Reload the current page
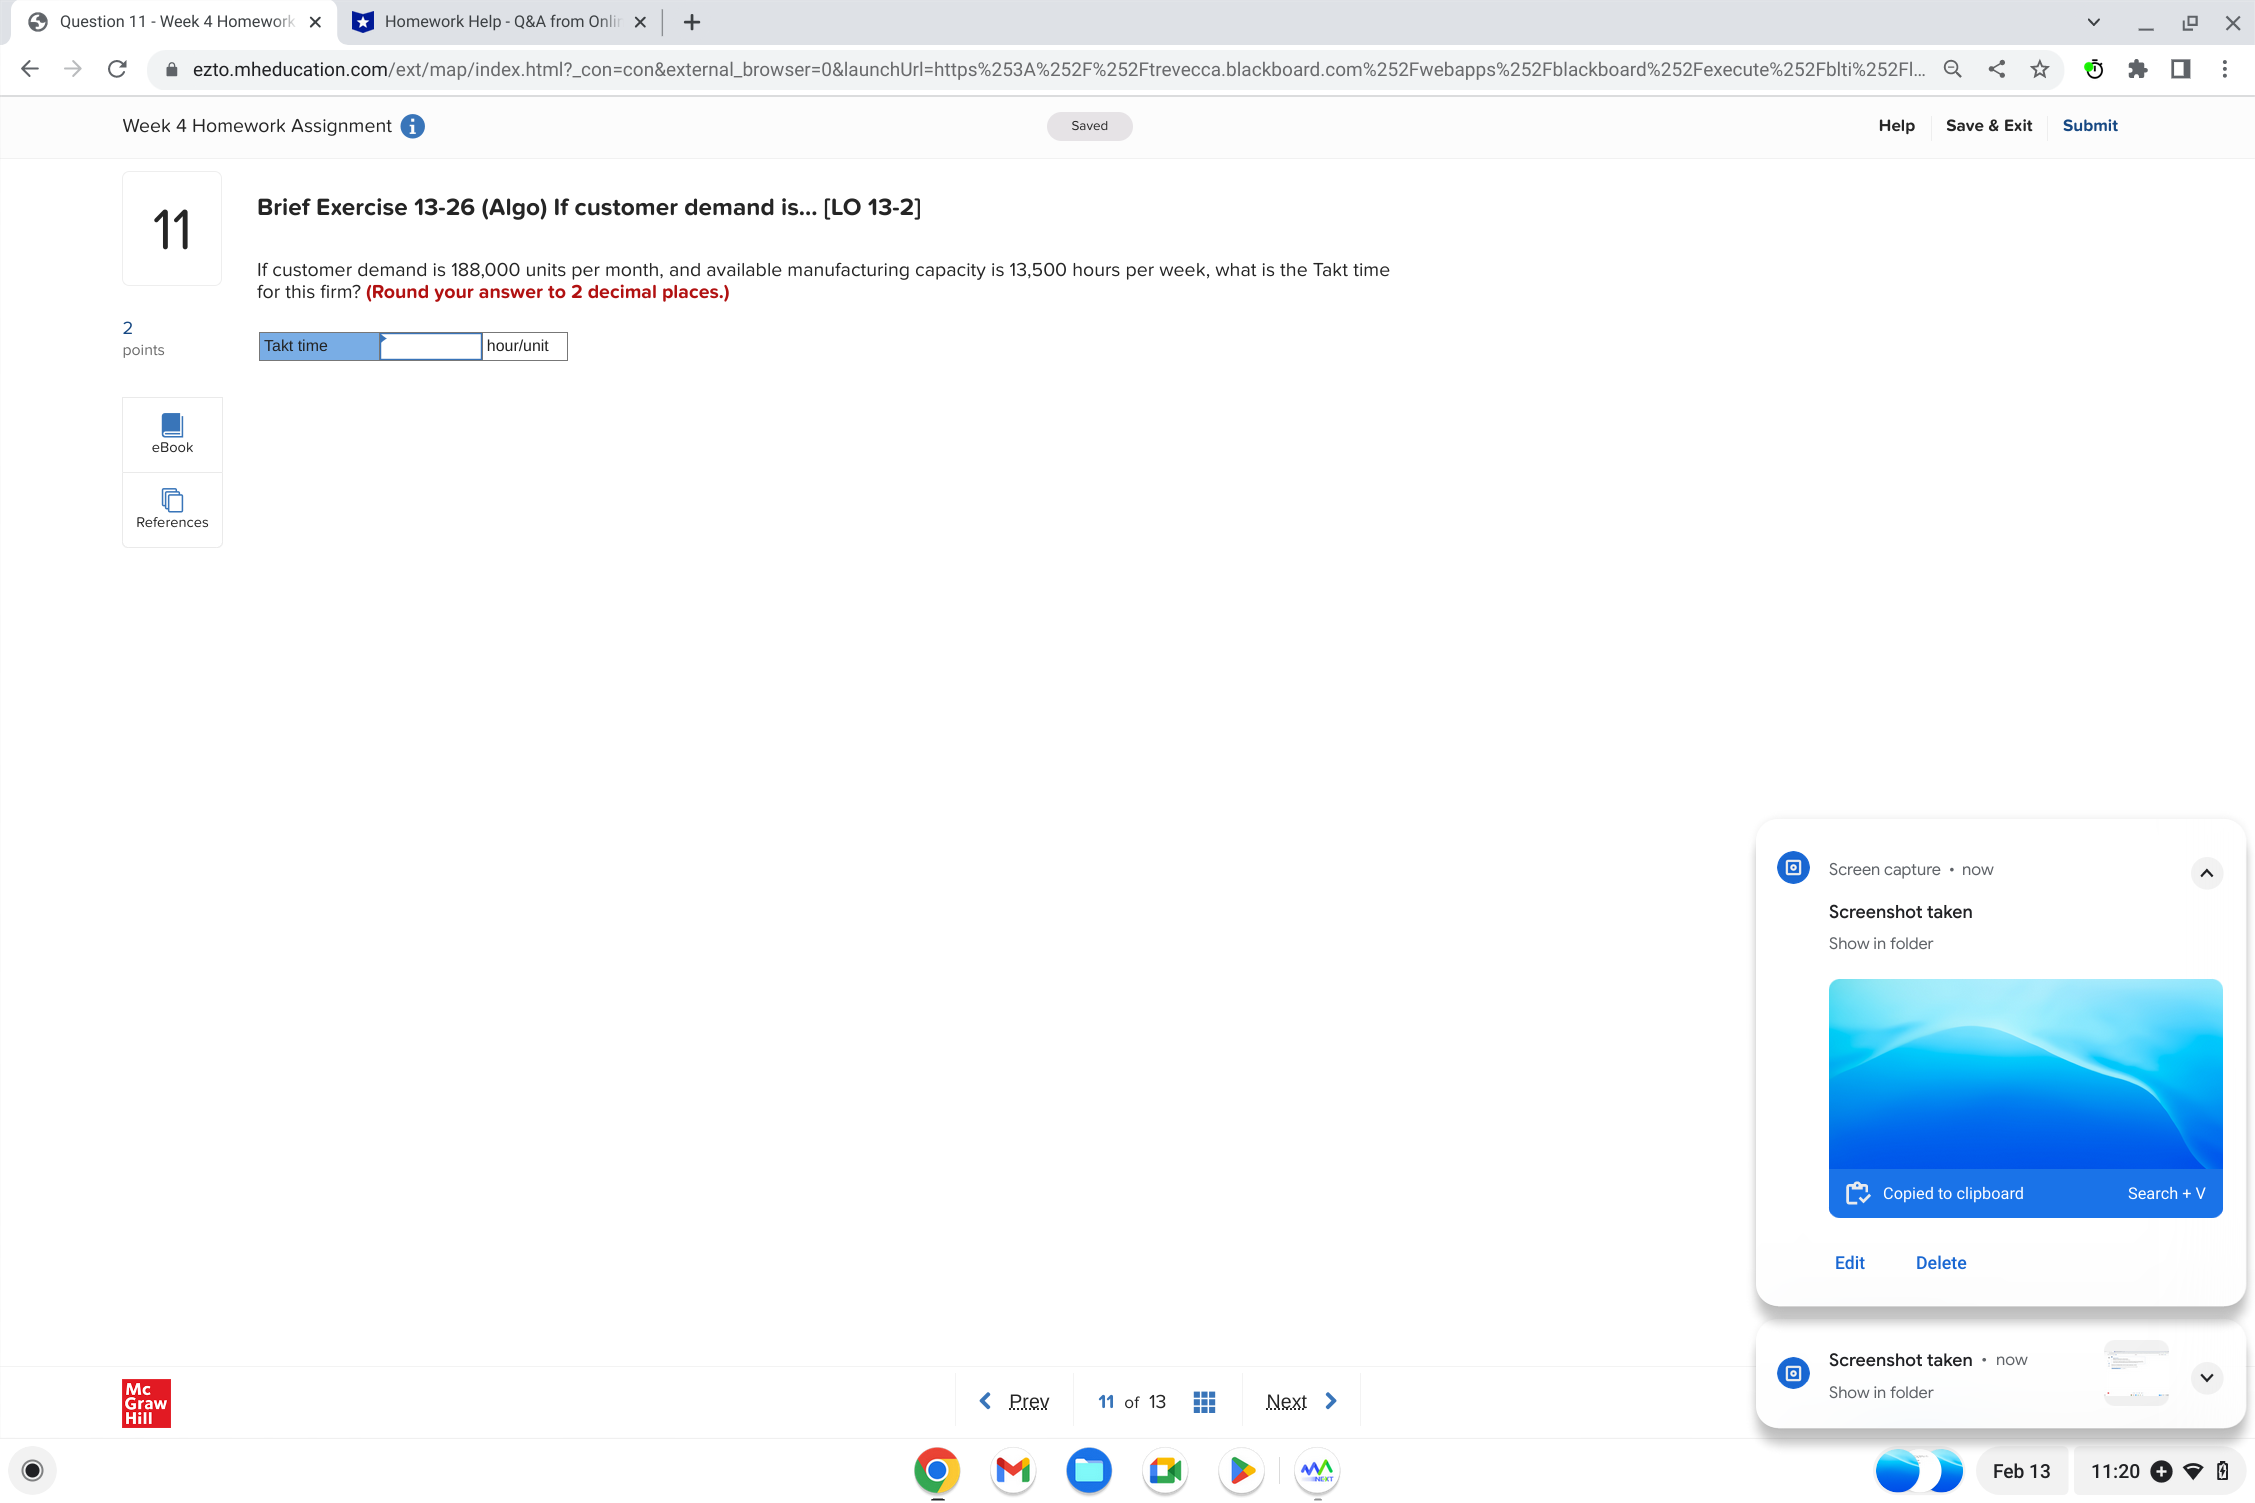This screenshot has width=2255, height=1503. 117,69
